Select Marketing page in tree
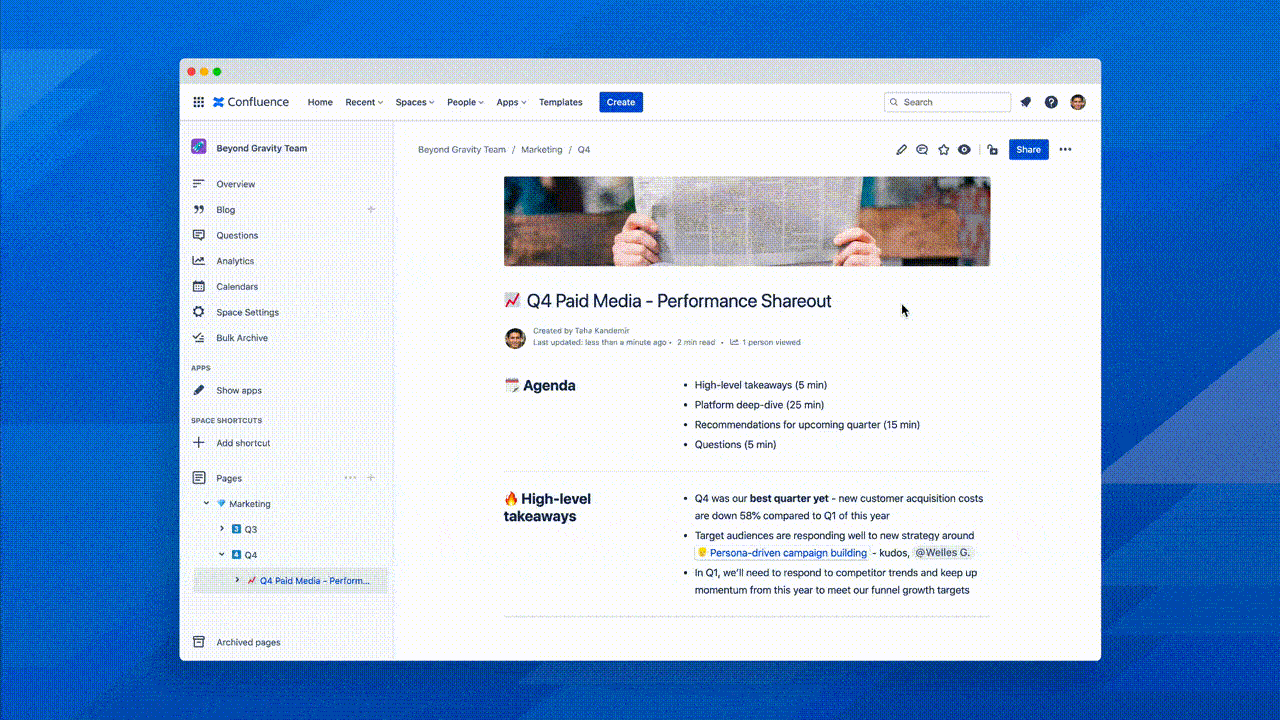This screenshot has width=1280, height=720. point(250,504)
